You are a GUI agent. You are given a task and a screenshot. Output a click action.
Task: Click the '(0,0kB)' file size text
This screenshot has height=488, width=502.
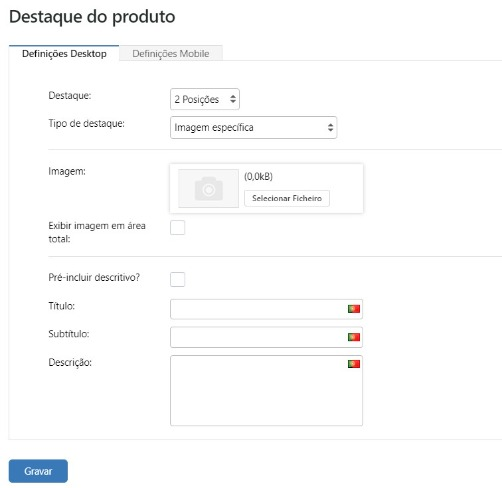click(258, 176)
